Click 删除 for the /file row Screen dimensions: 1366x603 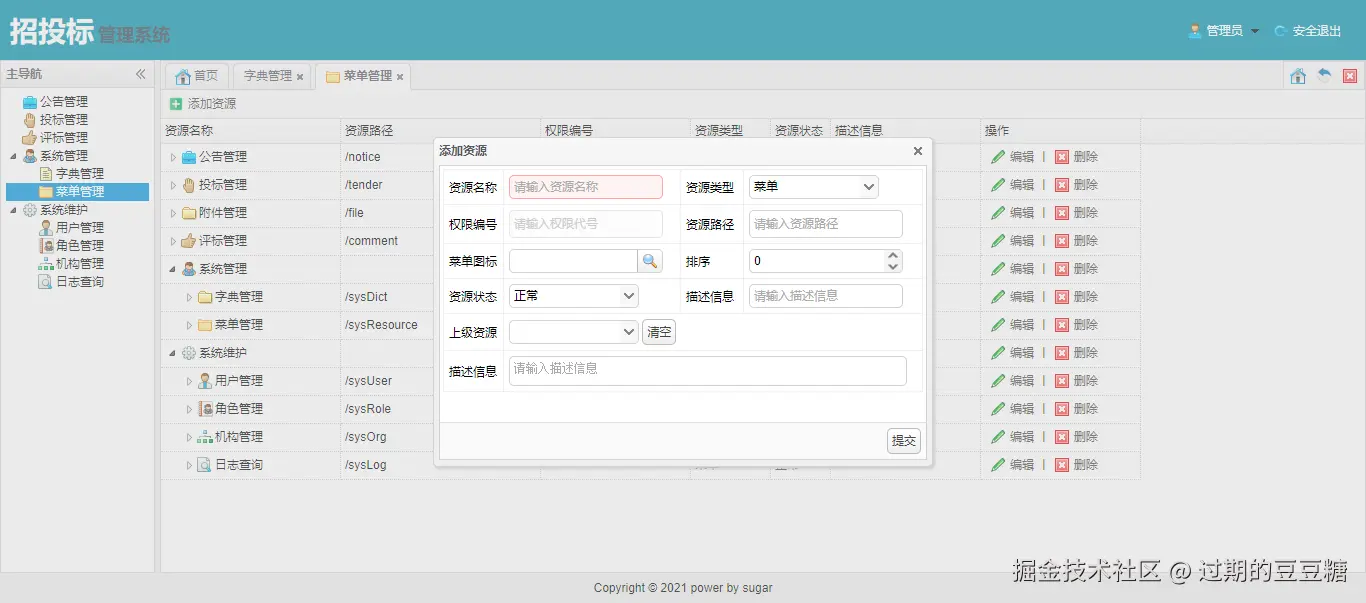tap(1077, 213)
